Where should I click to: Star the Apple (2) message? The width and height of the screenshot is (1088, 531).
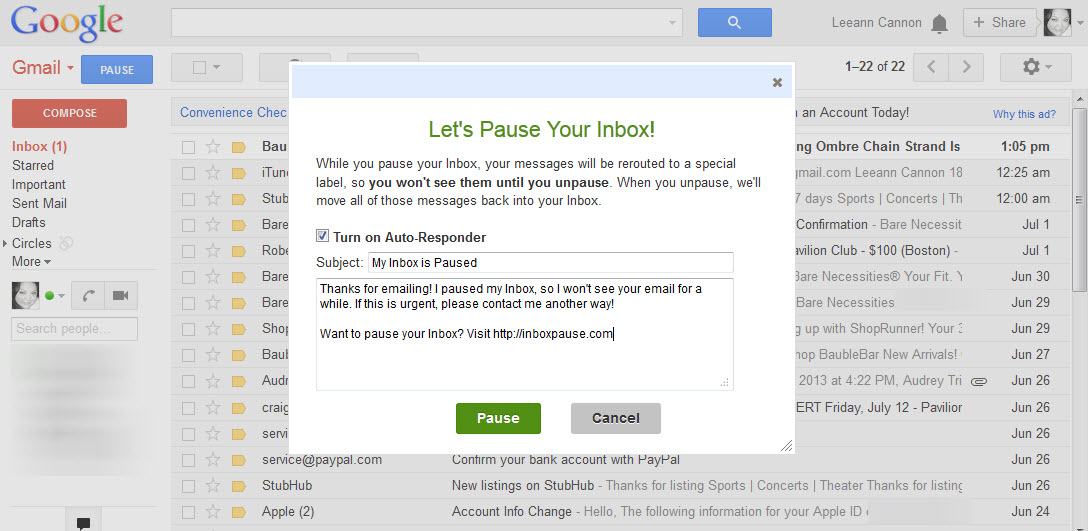coord(213,512)
